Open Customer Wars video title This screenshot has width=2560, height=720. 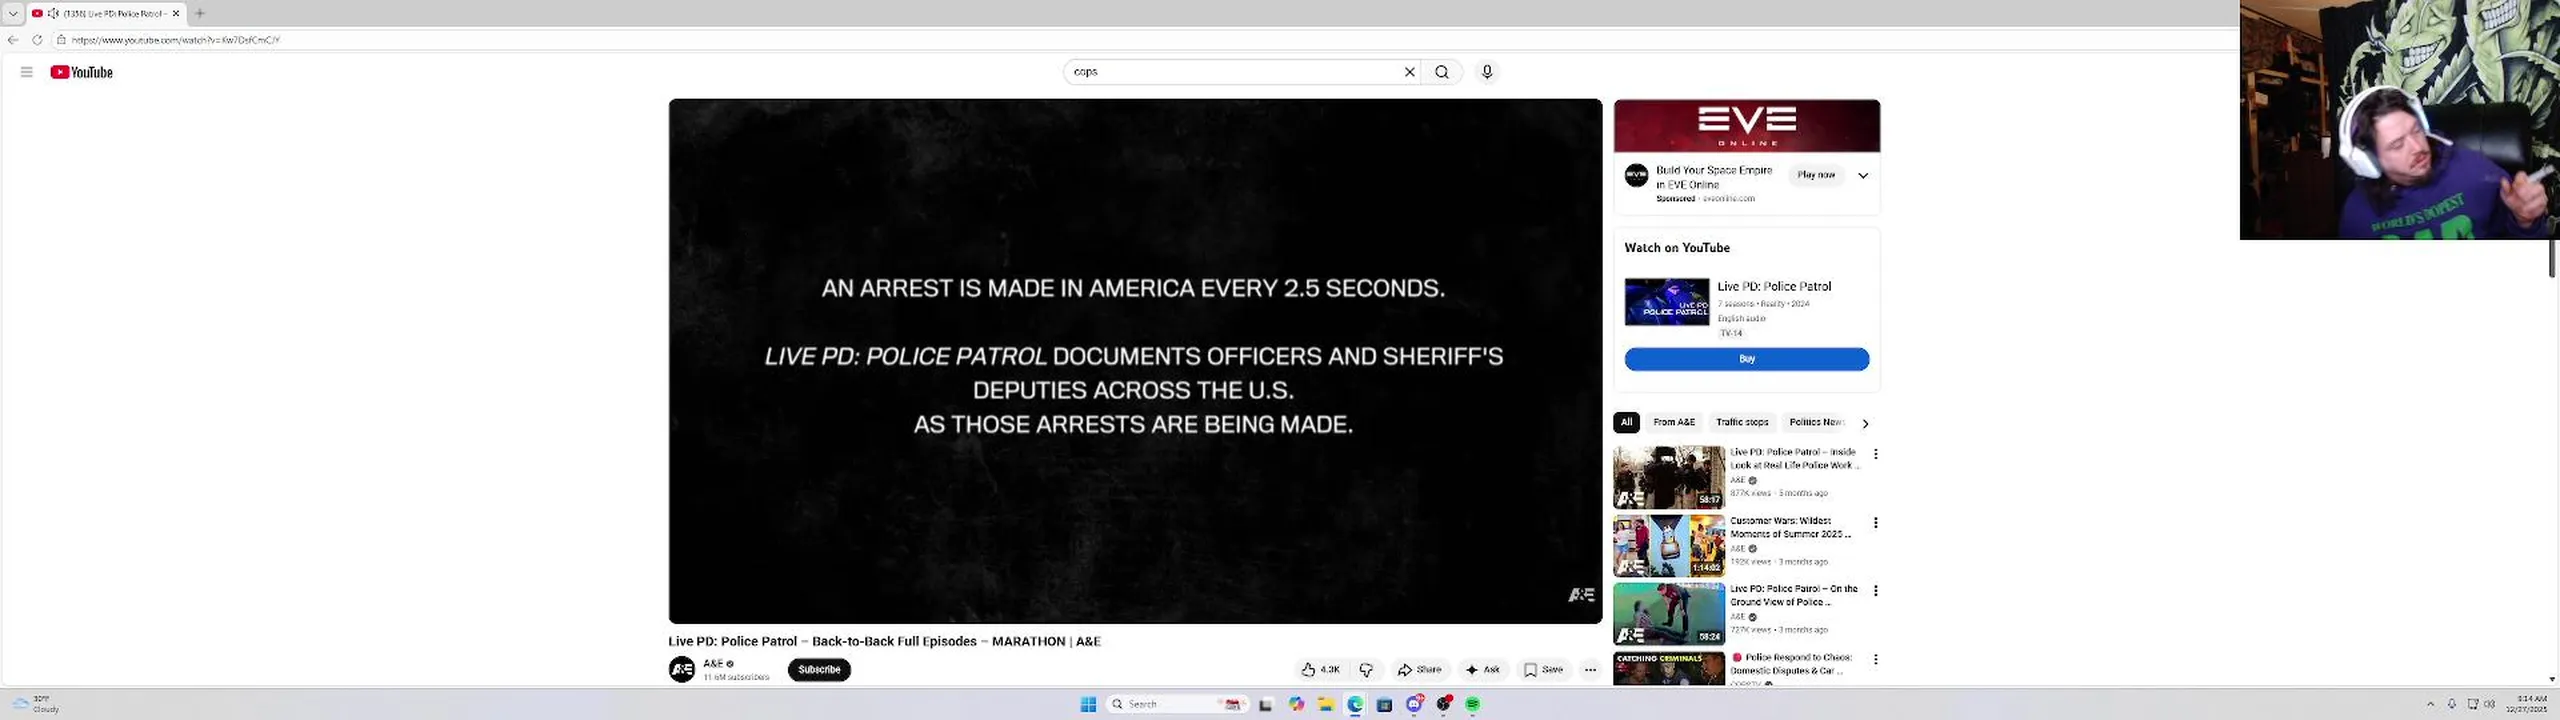pyautogui.click(x=1790, y=527)
